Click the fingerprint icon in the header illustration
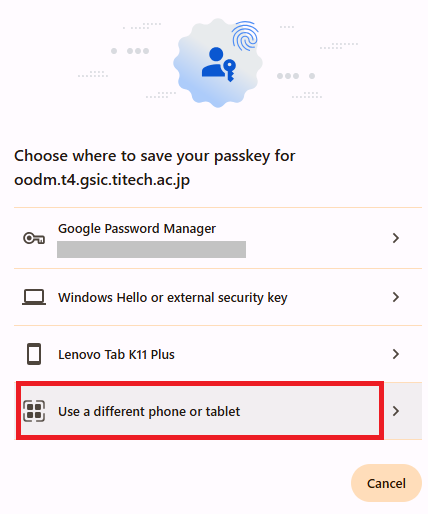 [x=245, y=36]
